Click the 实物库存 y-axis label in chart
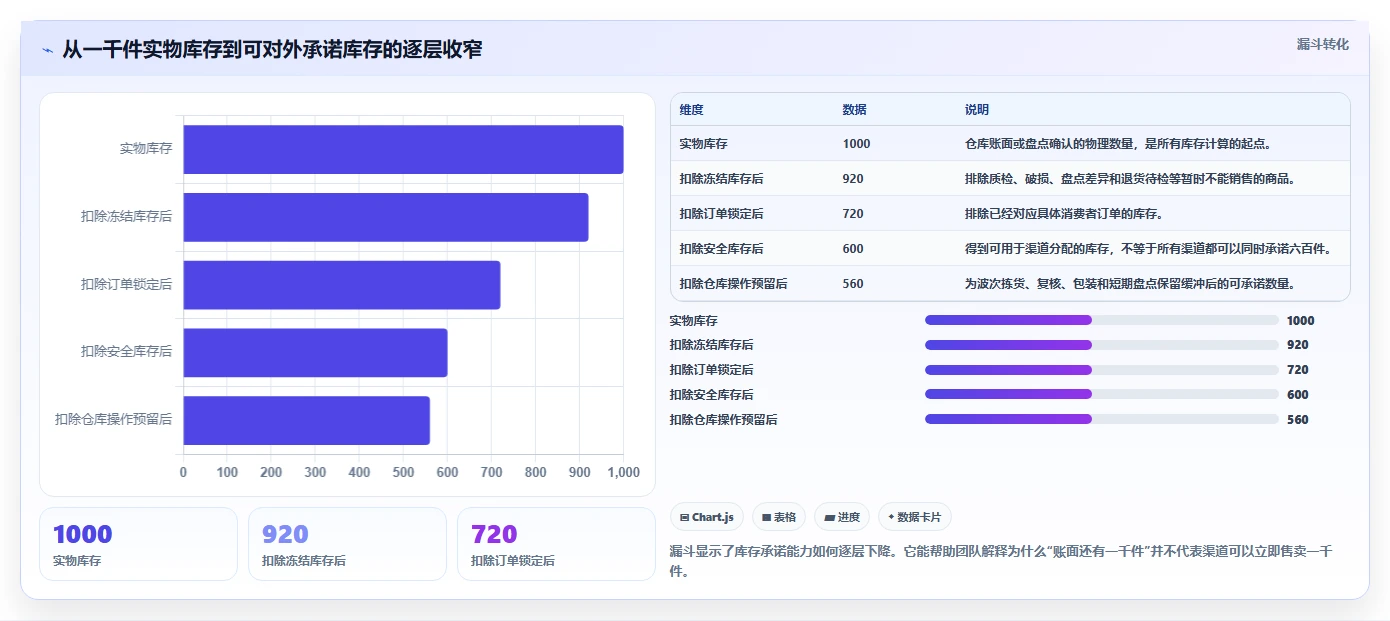The image size is (1390, 621). coord(146,149)
